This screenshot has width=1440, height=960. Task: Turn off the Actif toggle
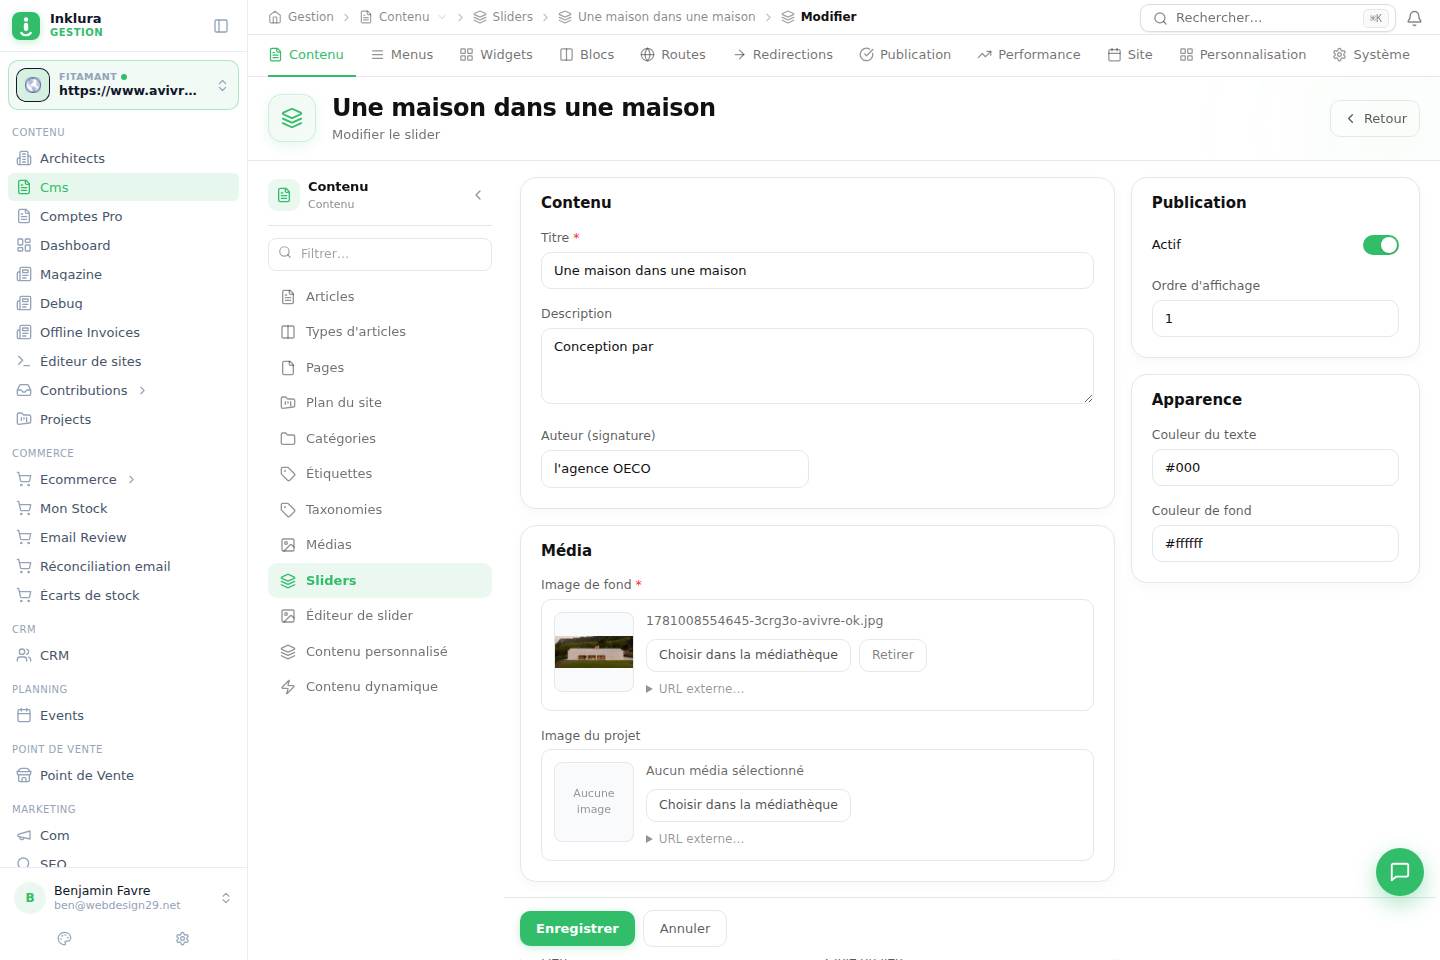coord(1380,245)
